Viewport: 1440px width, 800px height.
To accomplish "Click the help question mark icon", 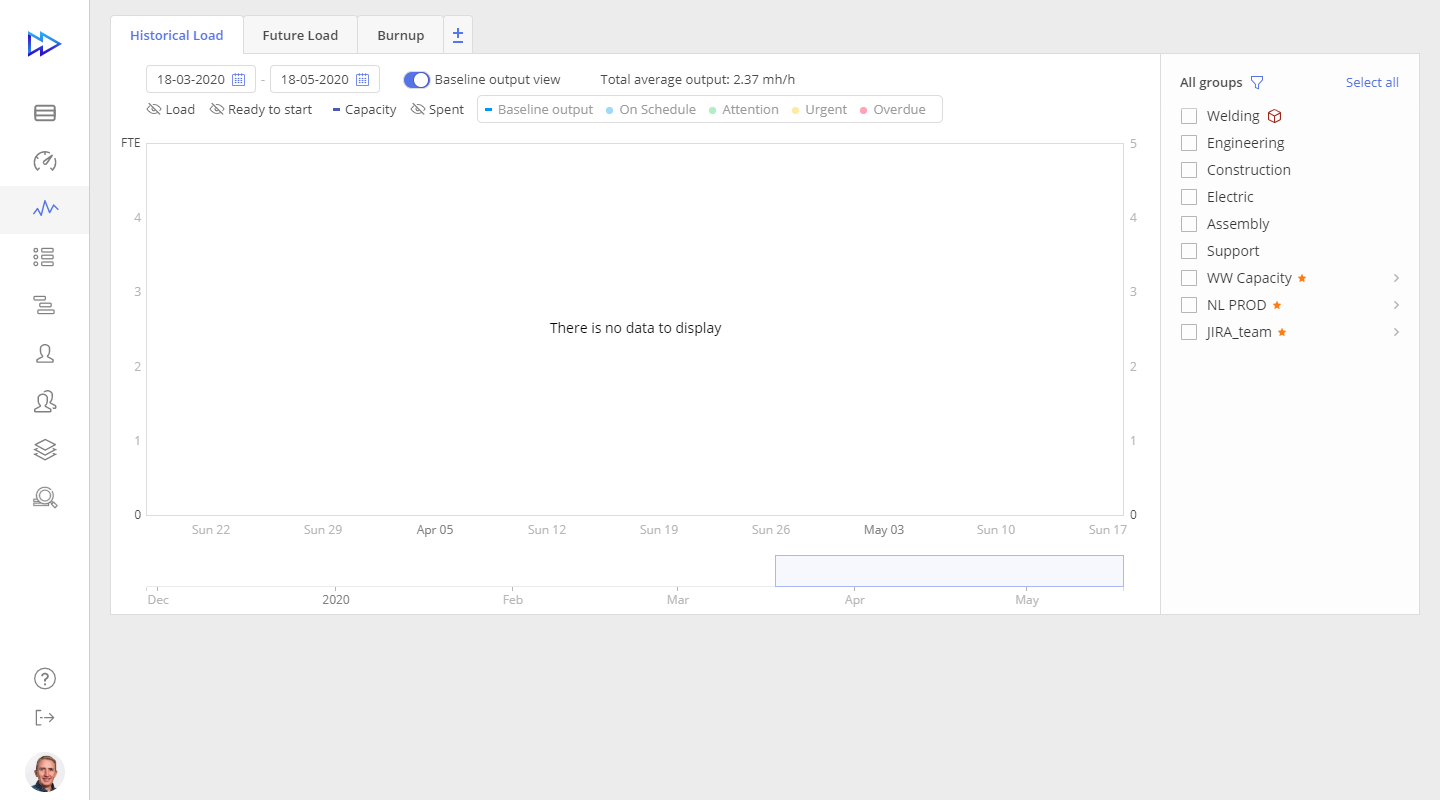I will coord(44,678).
